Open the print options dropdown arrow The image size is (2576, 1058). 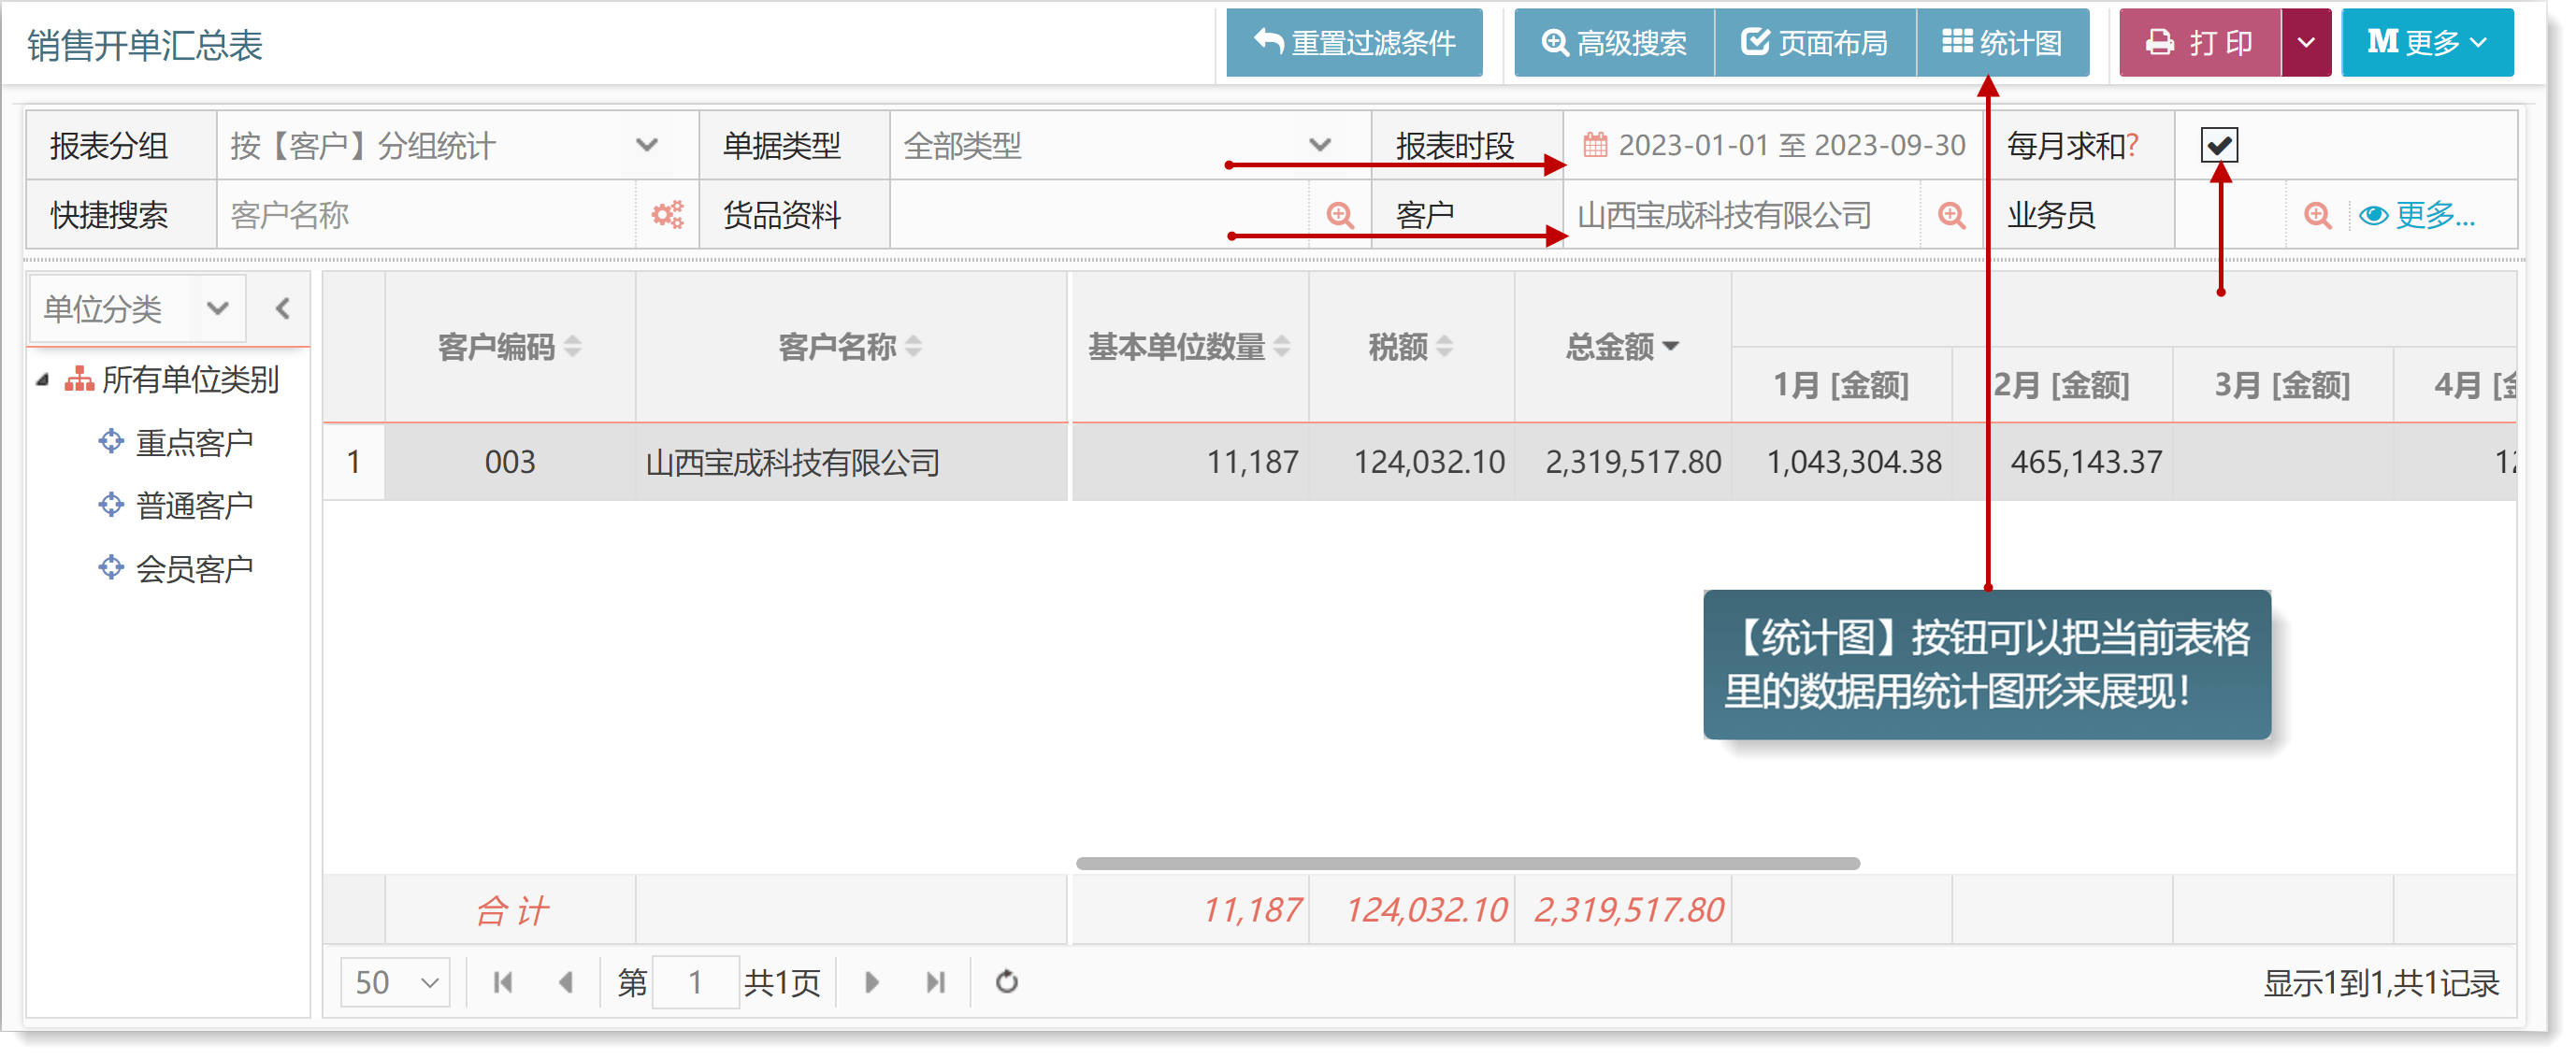tap(2306, 43)
